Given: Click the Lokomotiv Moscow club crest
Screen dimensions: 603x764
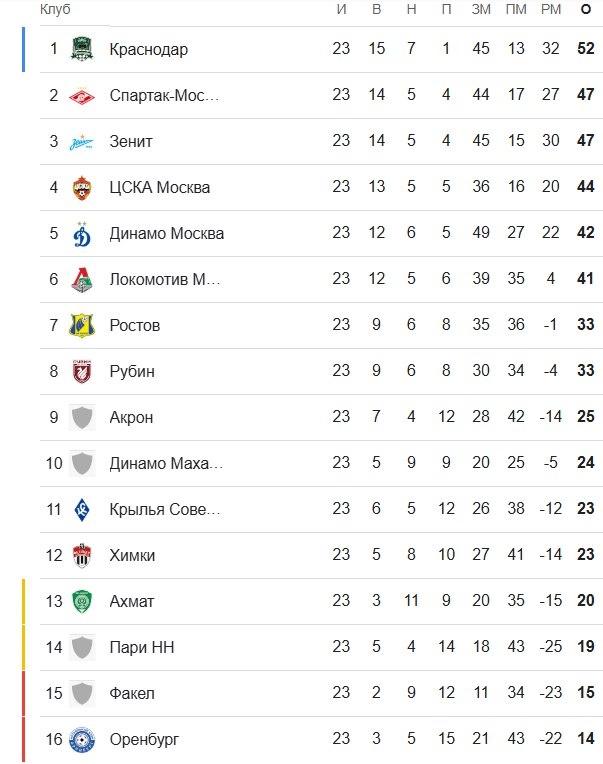Looking at the screenshot, I should coord(82,280).
